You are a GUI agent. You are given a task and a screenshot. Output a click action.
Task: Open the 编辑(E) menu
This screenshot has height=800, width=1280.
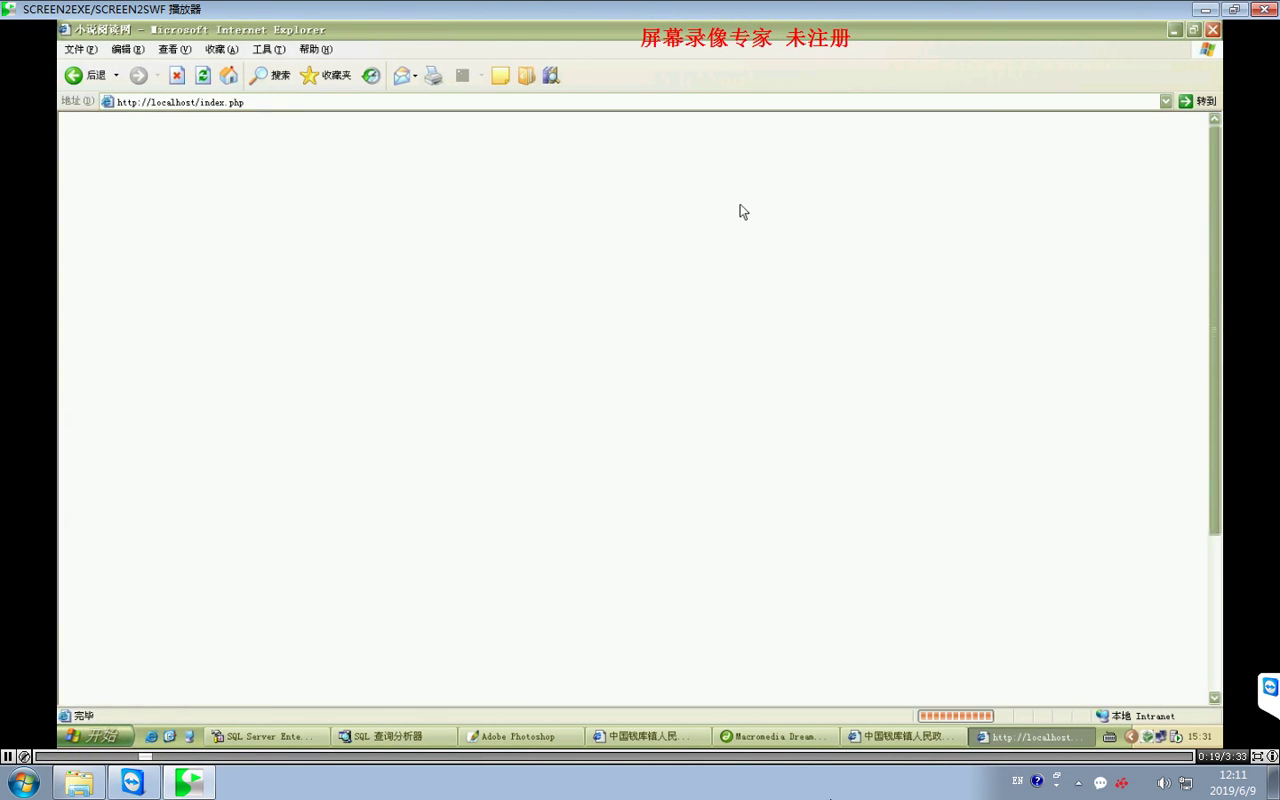(x=128, y=49)
